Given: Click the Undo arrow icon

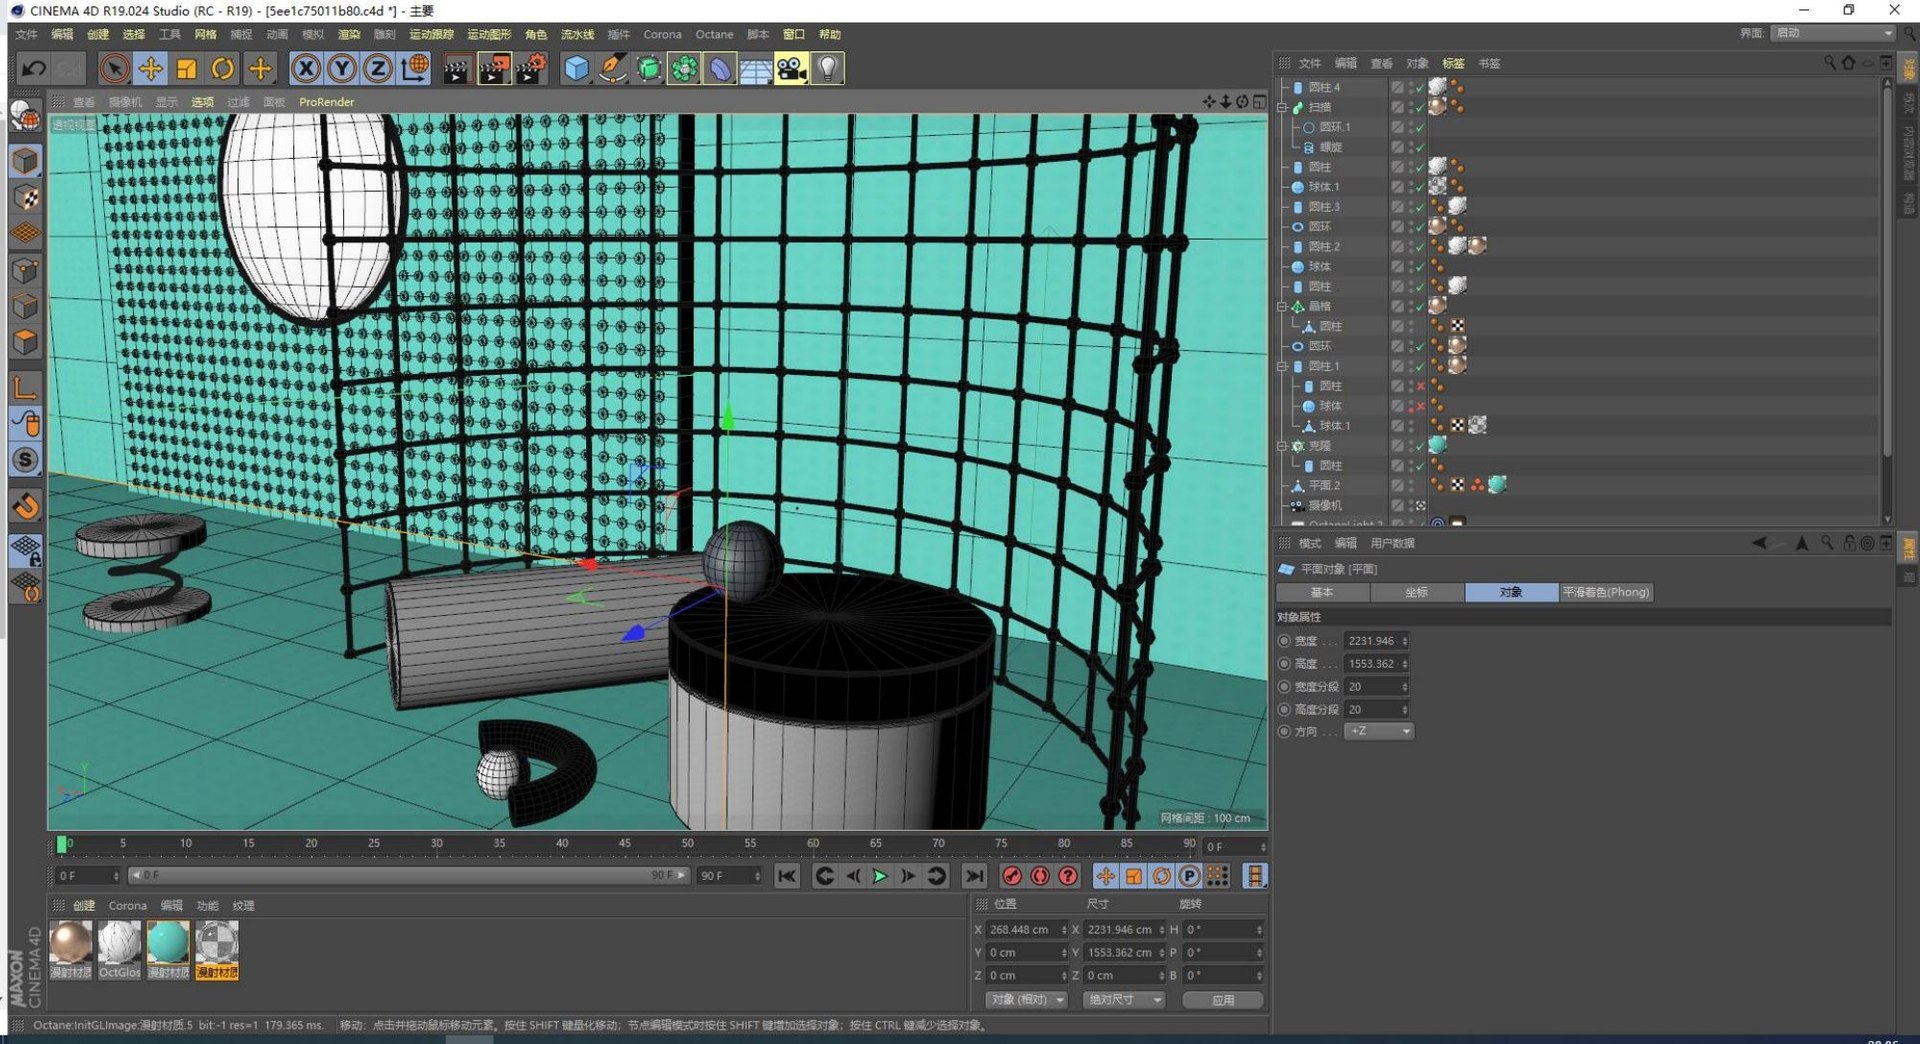Looking at the screenshot, I should 33,69.
